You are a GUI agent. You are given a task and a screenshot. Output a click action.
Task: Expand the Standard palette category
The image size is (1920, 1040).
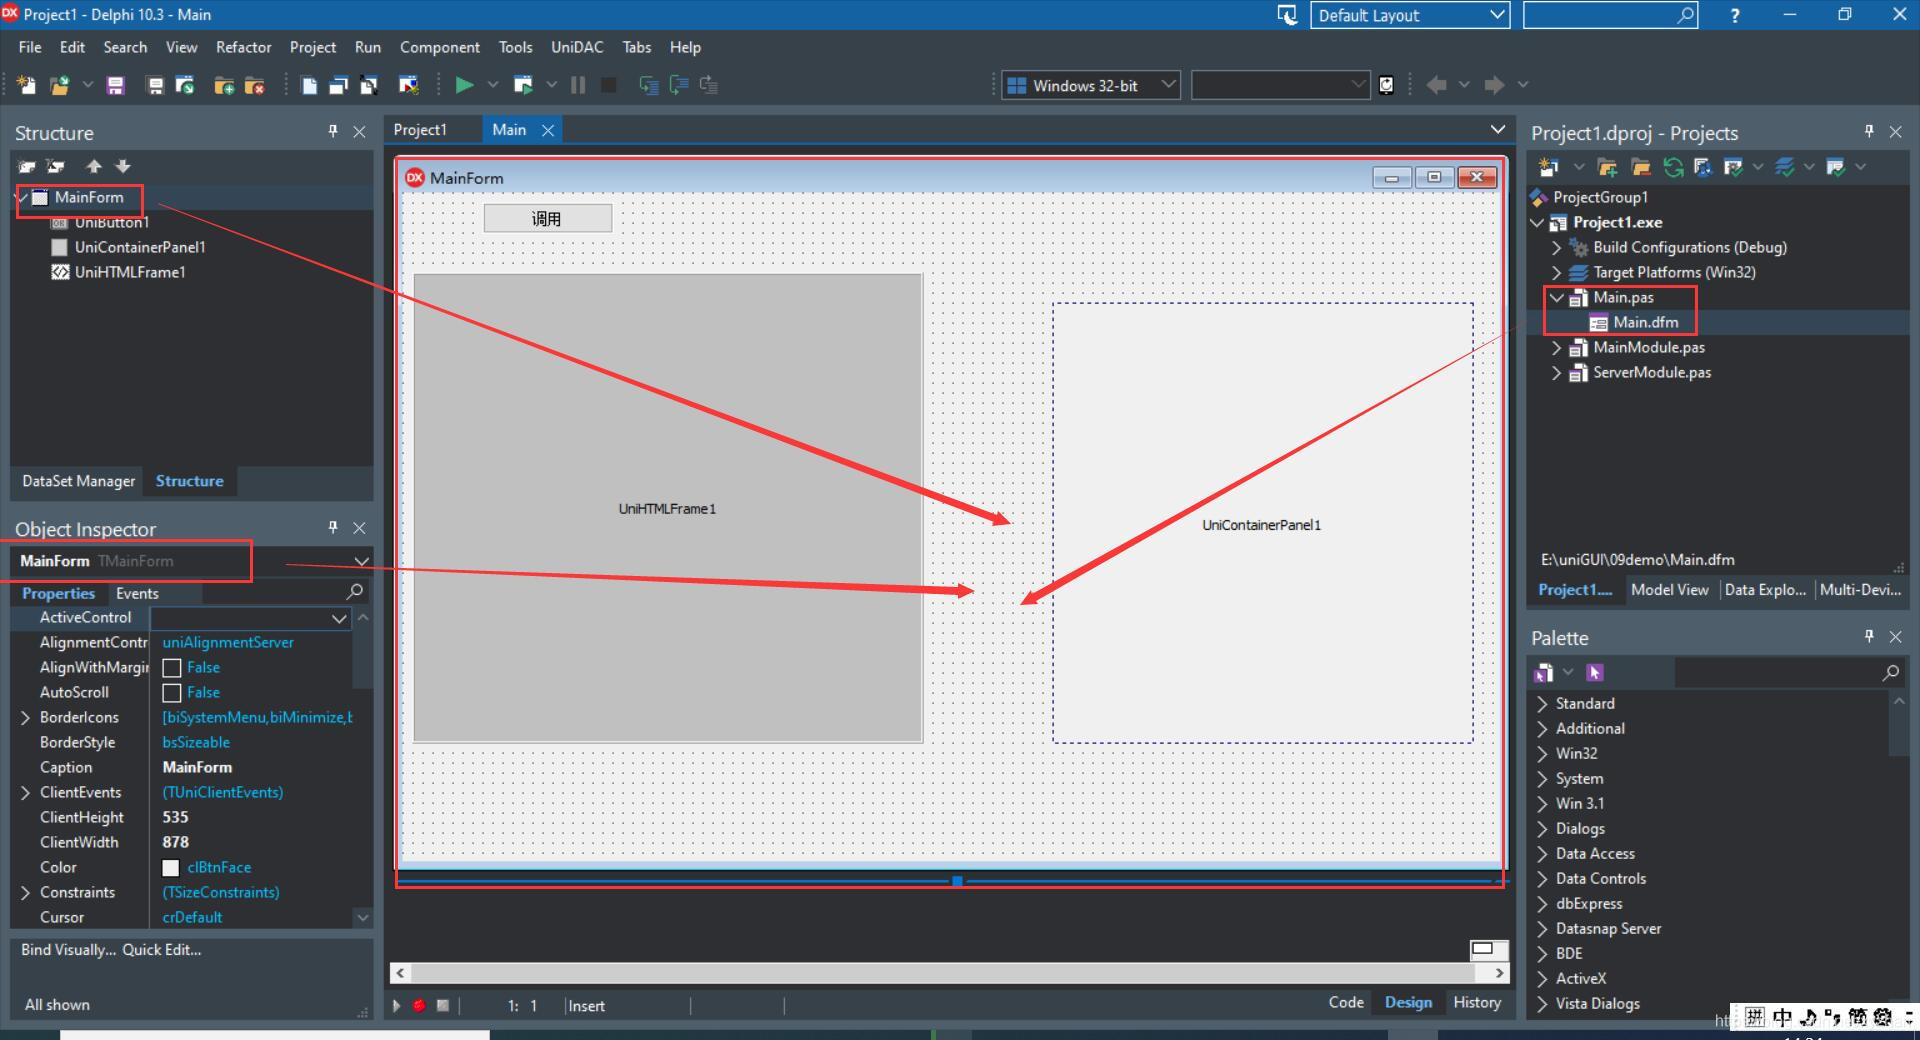pos(1542,704)
